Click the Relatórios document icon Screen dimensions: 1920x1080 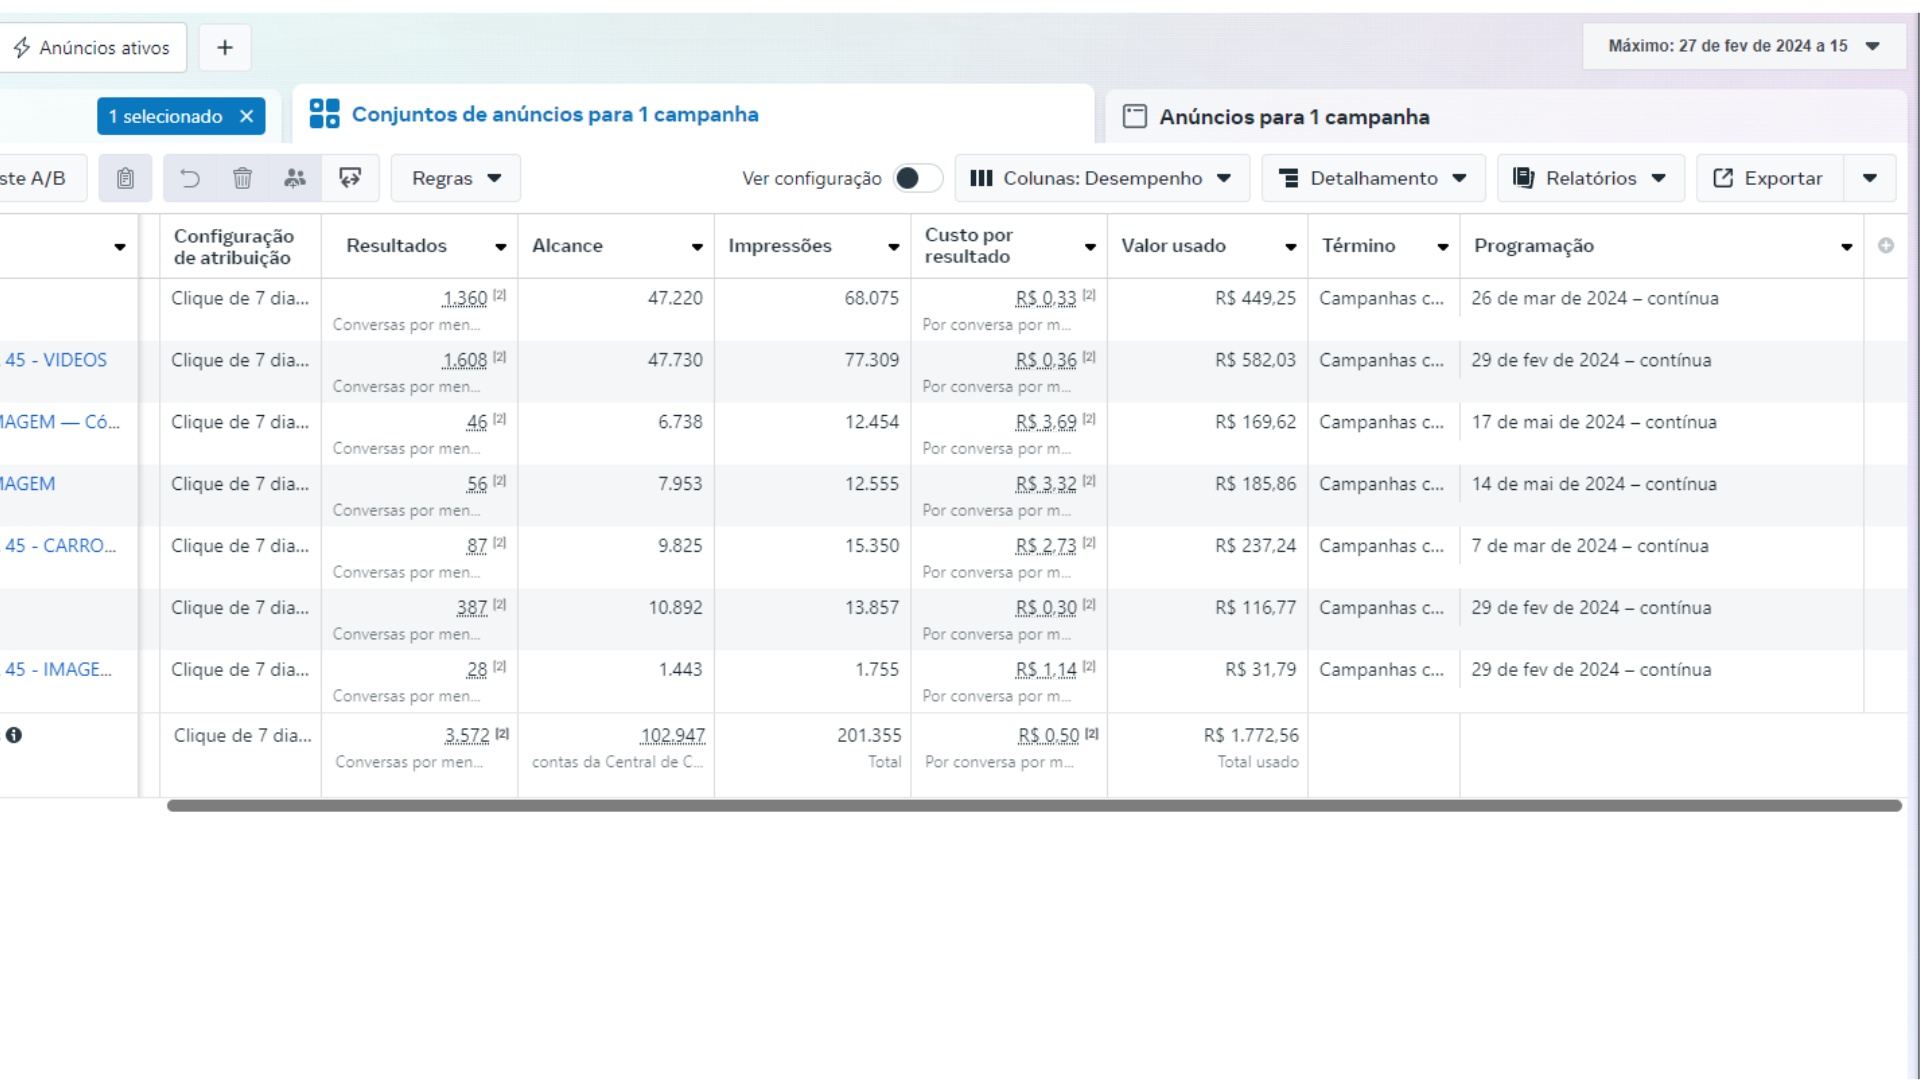(x=1523, y=178)
